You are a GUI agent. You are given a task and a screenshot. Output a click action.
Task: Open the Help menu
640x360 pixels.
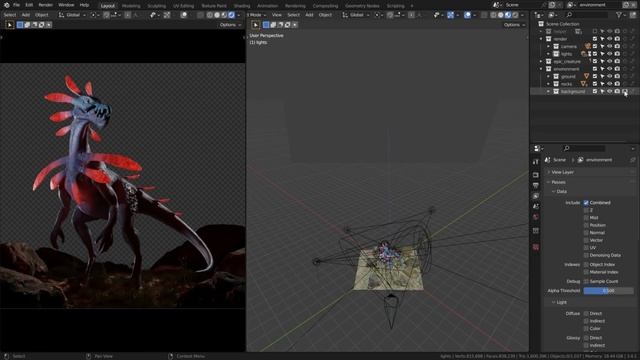(84, 5)
